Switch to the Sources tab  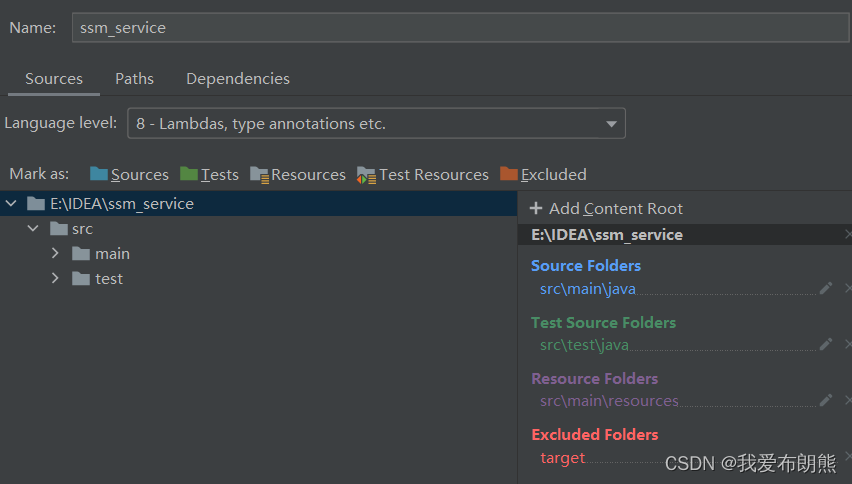pos(54,79)
